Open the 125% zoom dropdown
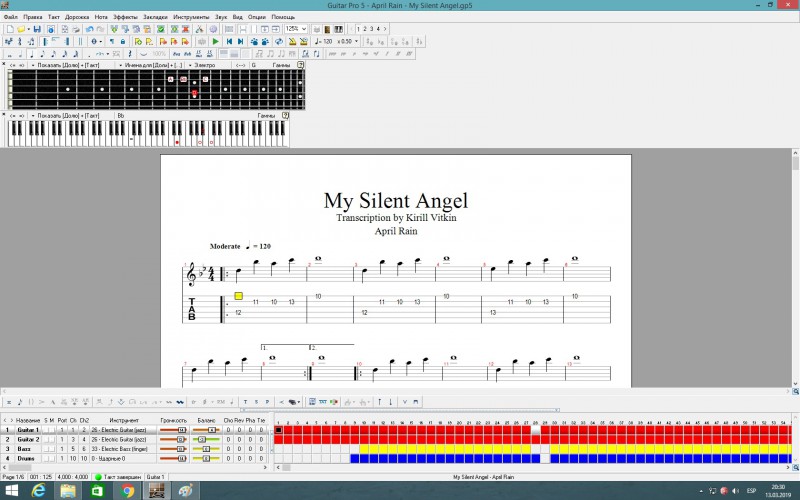800x500 pixels. click(305, 29)
